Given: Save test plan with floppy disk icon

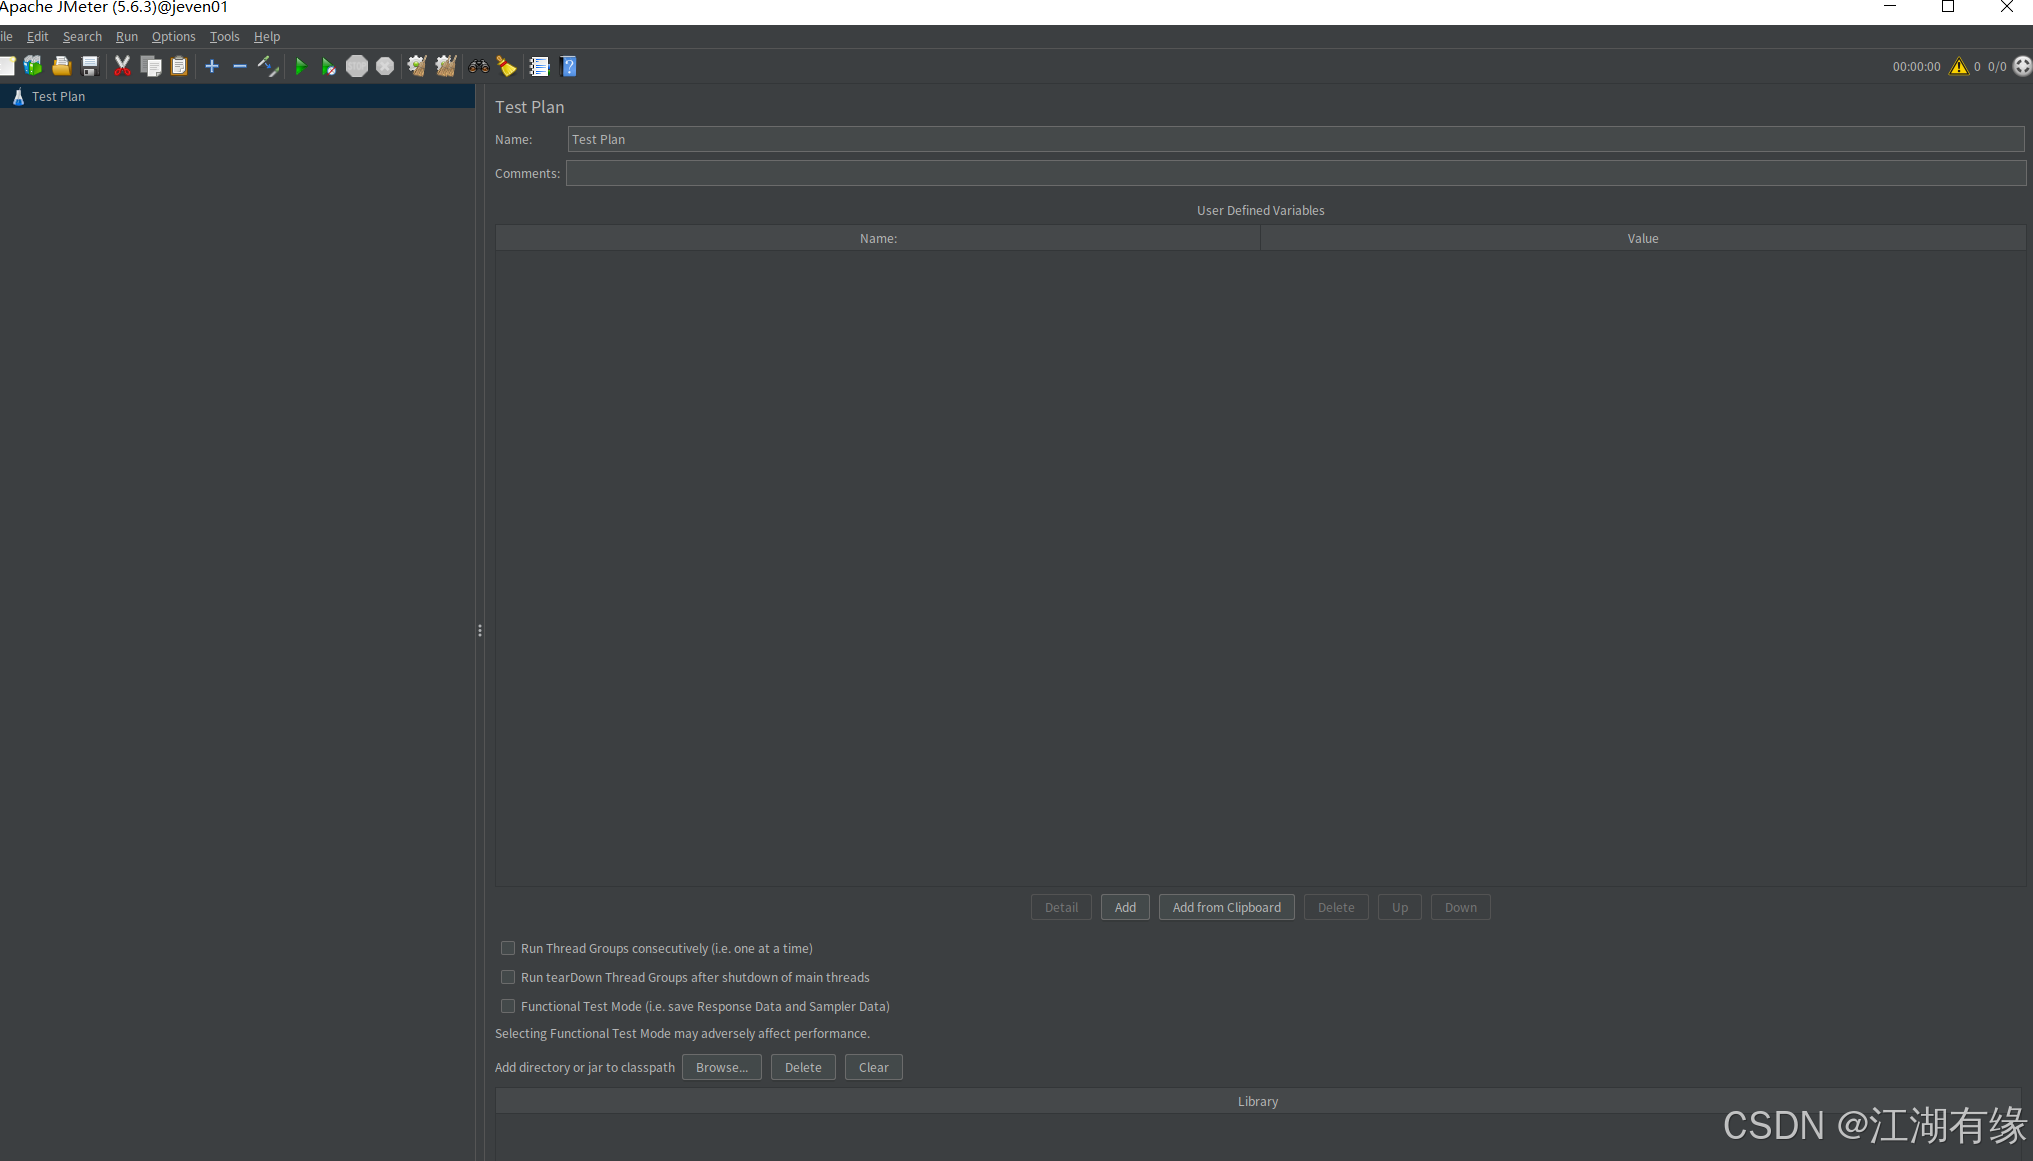Looking at the screenshot, I should tap(90, 66).
